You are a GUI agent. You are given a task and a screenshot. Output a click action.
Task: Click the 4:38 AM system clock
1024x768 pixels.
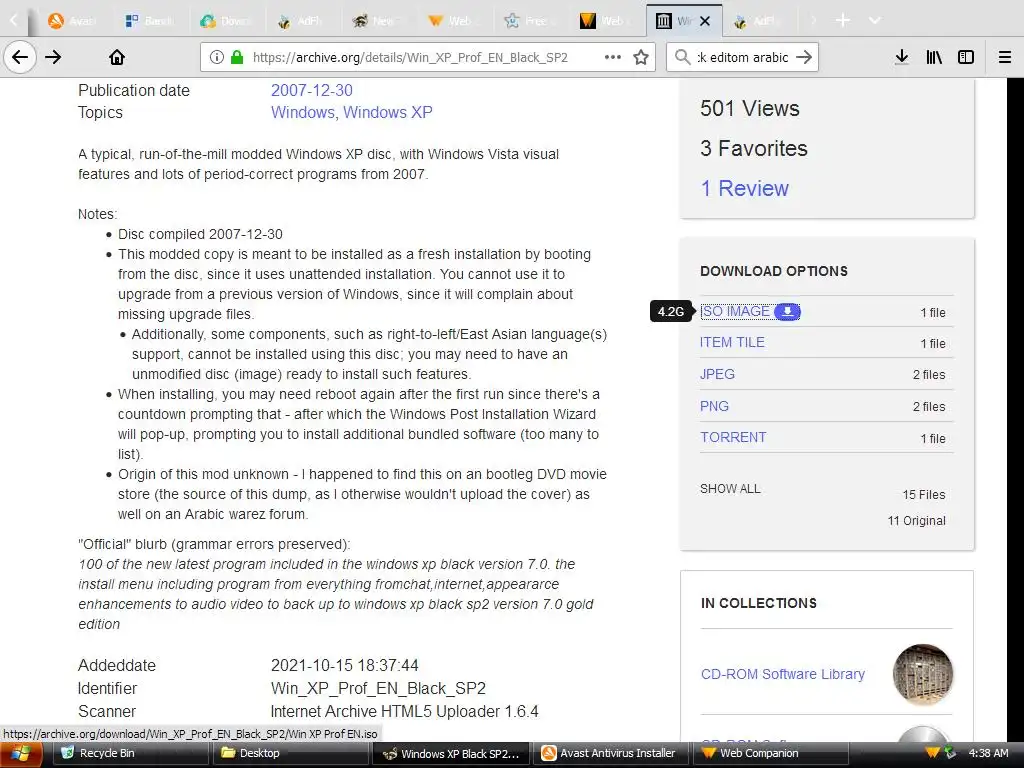point(988,753)
